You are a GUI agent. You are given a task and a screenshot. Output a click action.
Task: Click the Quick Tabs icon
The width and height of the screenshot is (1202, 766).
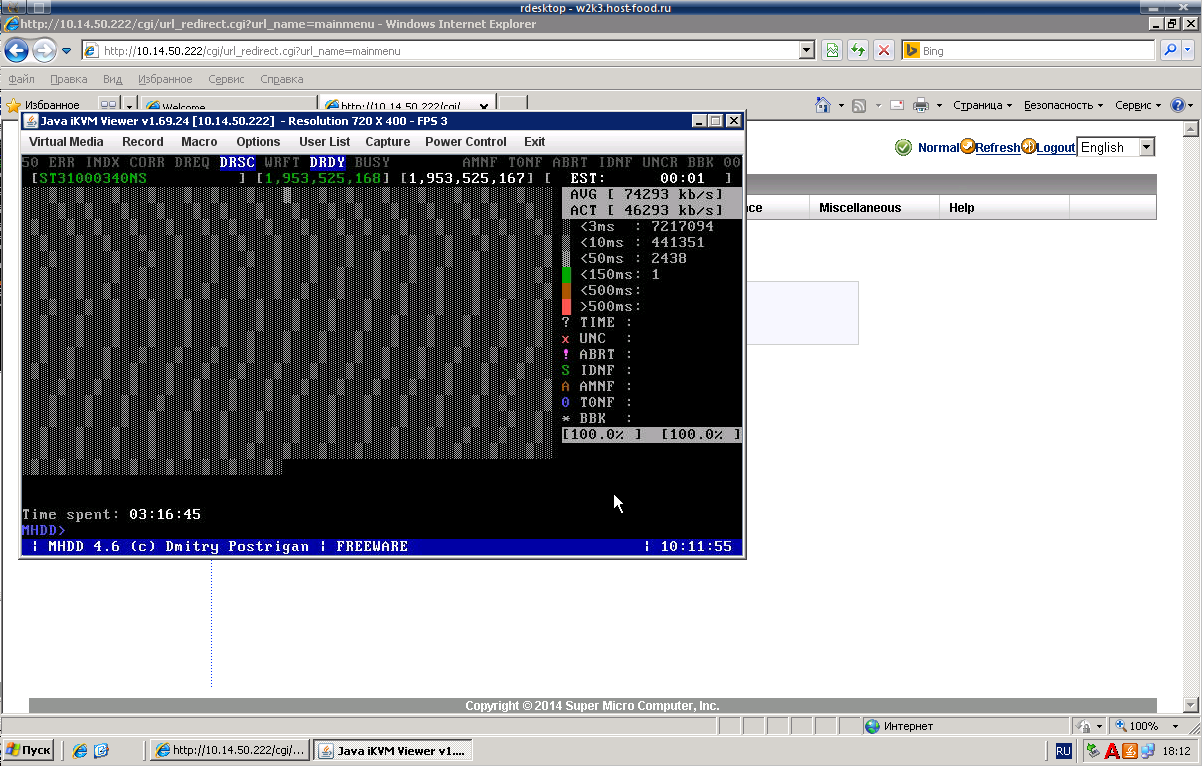pyautogui.click(x=109, y=105)
